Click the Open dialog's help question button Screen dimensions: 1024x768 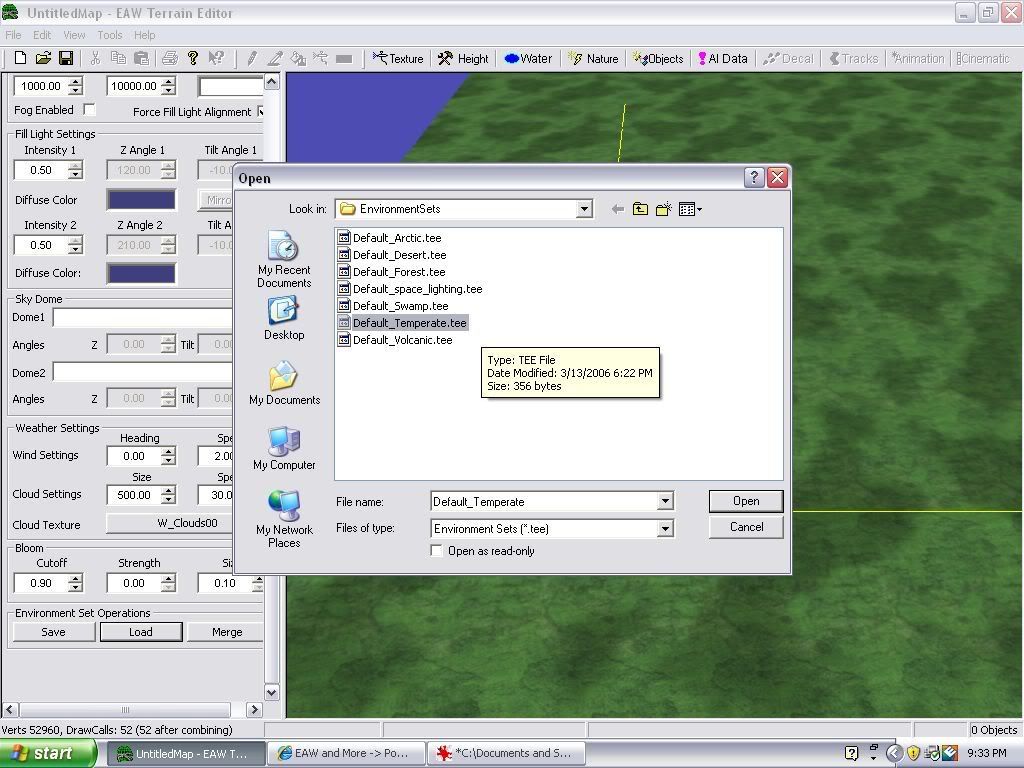[x=754, y=178]
